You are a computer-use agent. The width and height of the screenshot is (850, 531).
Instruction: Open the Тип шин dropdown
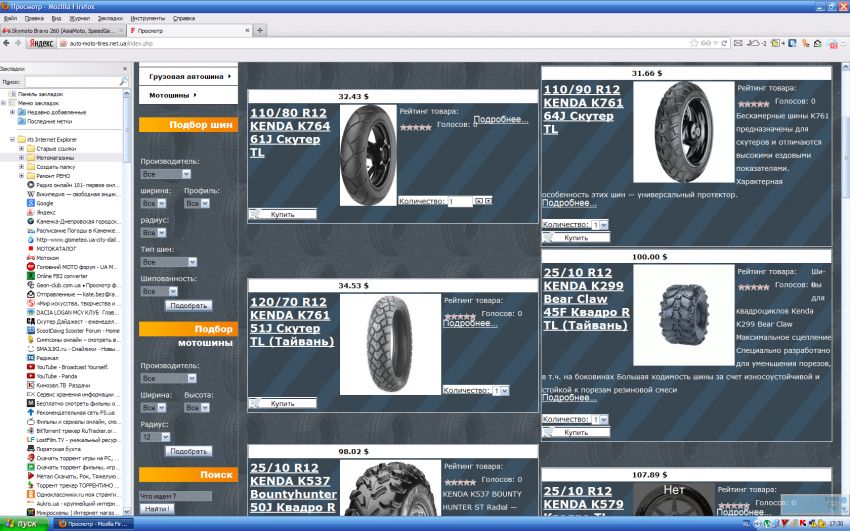tap(169, 262)
